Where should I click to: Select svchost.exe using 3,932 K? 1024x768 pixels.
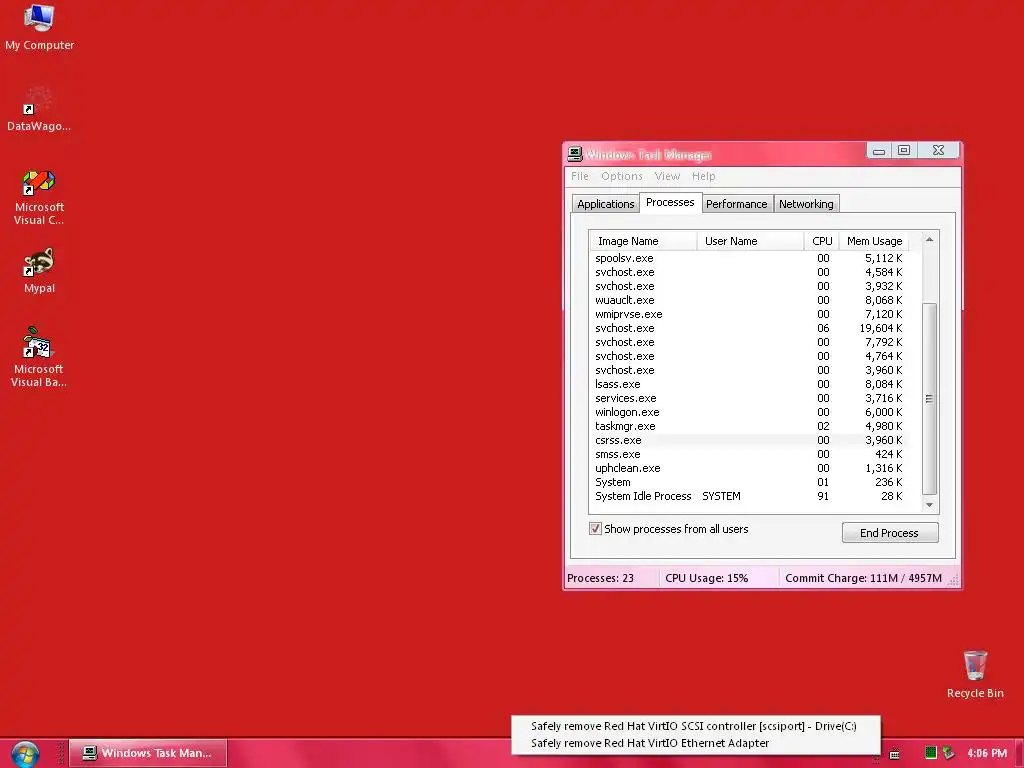(x=749, y=286)
